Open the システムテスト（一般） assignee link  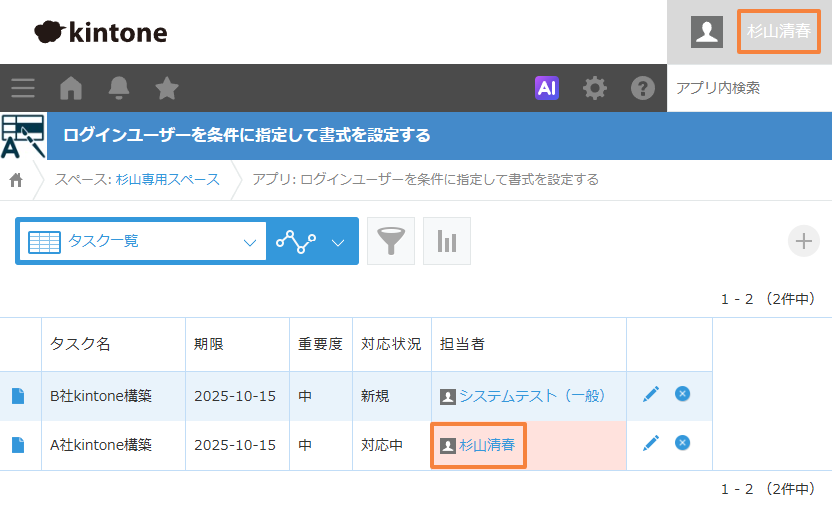pyautogui.click(x=532, y=396)
